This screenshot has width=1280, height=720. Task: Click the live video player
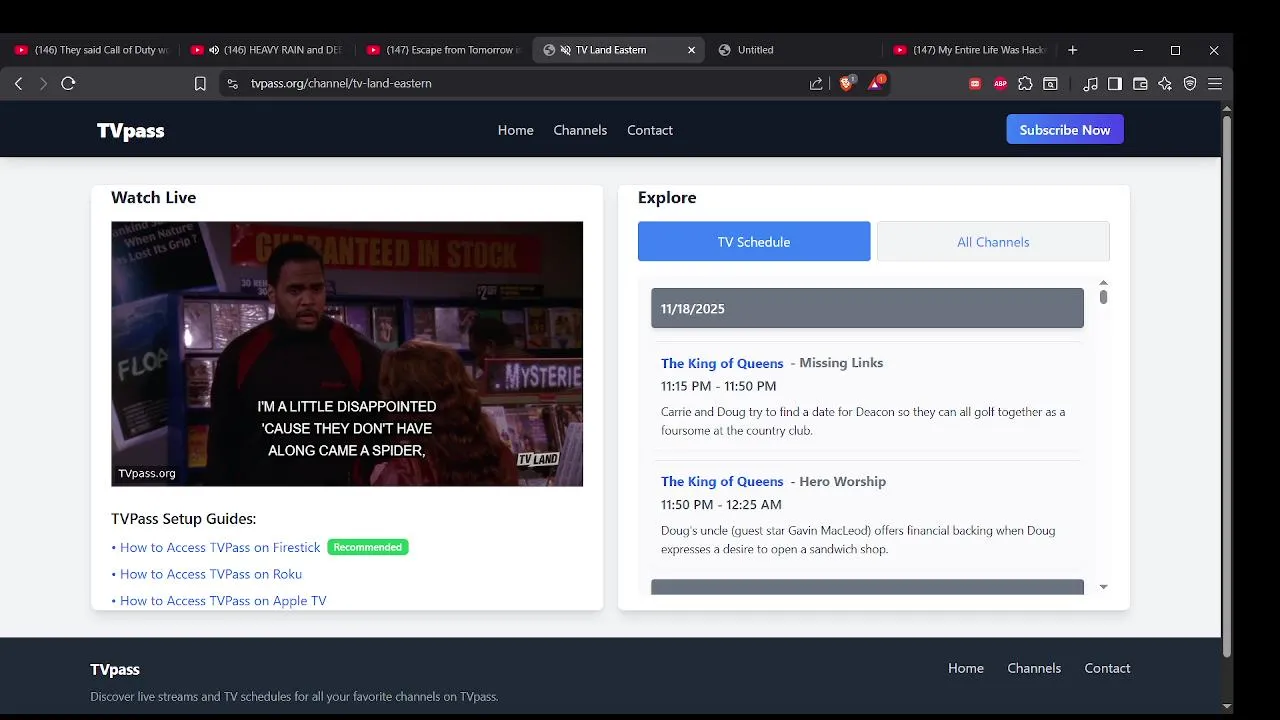(x=347, y=354)
